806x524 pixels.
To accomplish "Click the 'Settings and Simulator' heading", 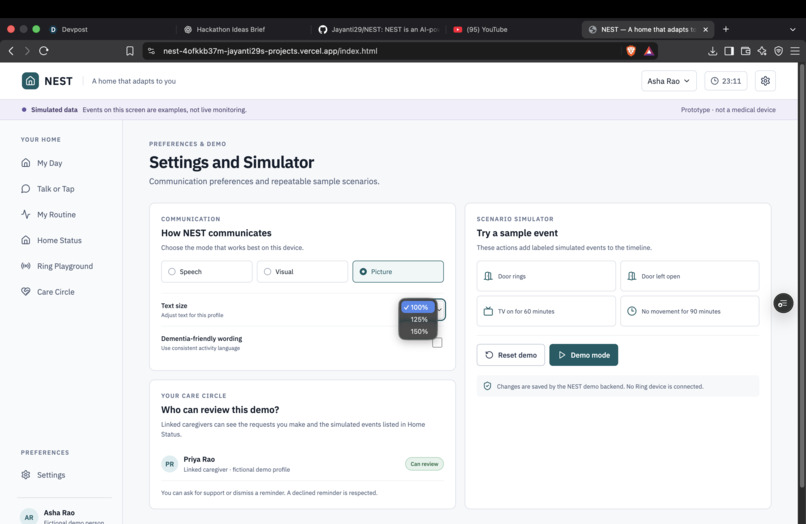I will tap(231, 162).
